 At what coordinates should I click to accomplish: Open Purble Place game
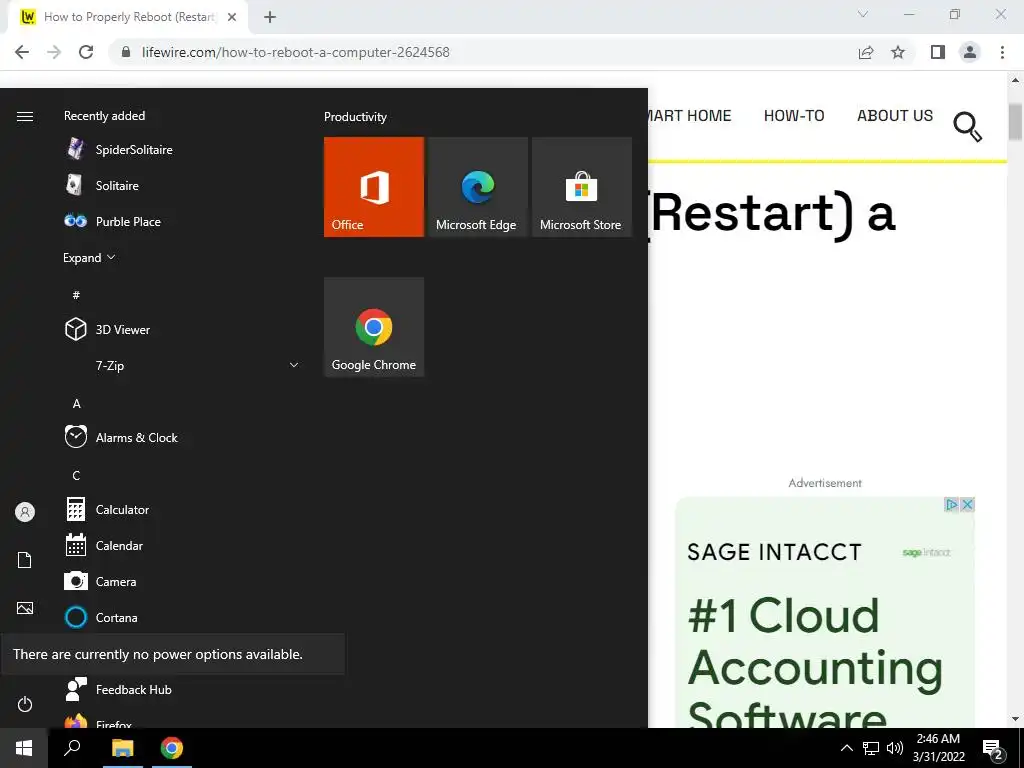click(x=112, y=221)
